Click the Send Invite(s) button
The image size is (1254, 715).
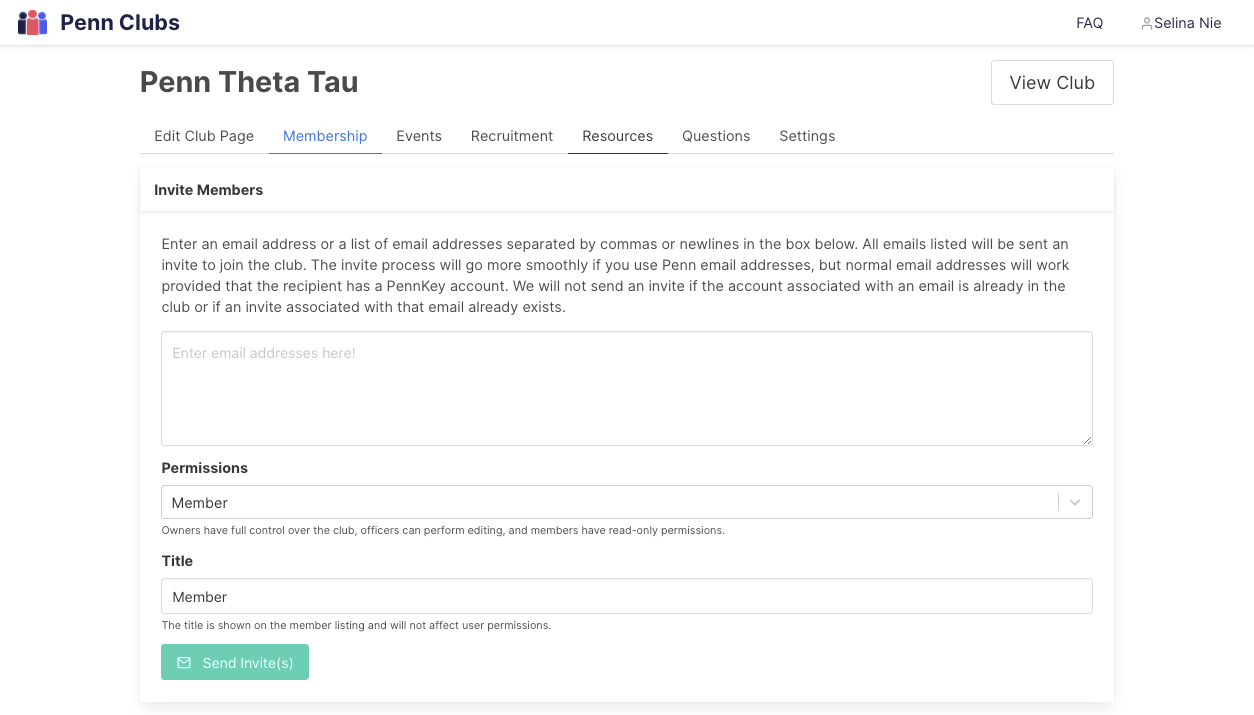[235, 662]
